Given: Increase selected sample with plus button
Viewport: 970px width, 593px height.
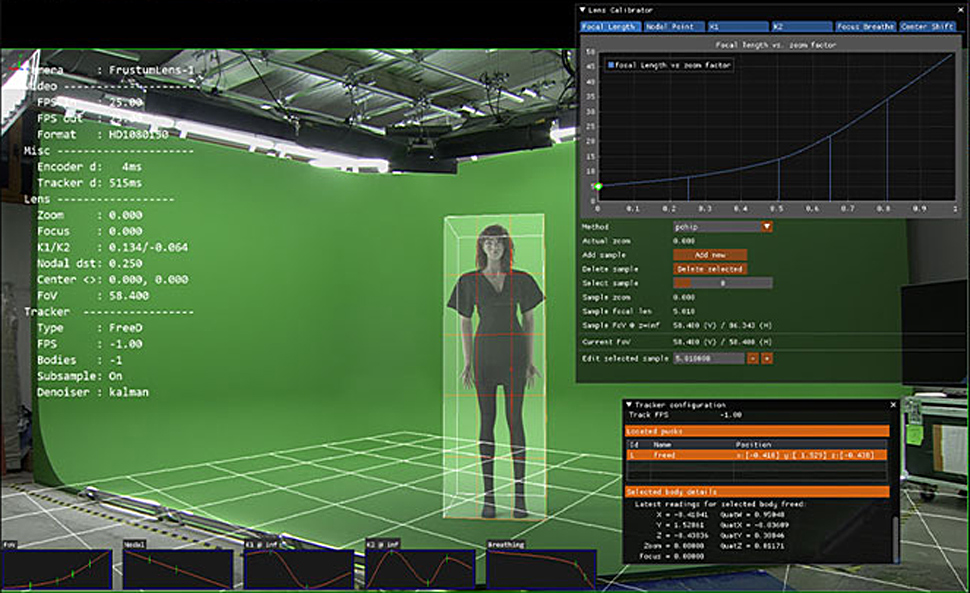Looking at the screenshot, I should pos(767,357).
